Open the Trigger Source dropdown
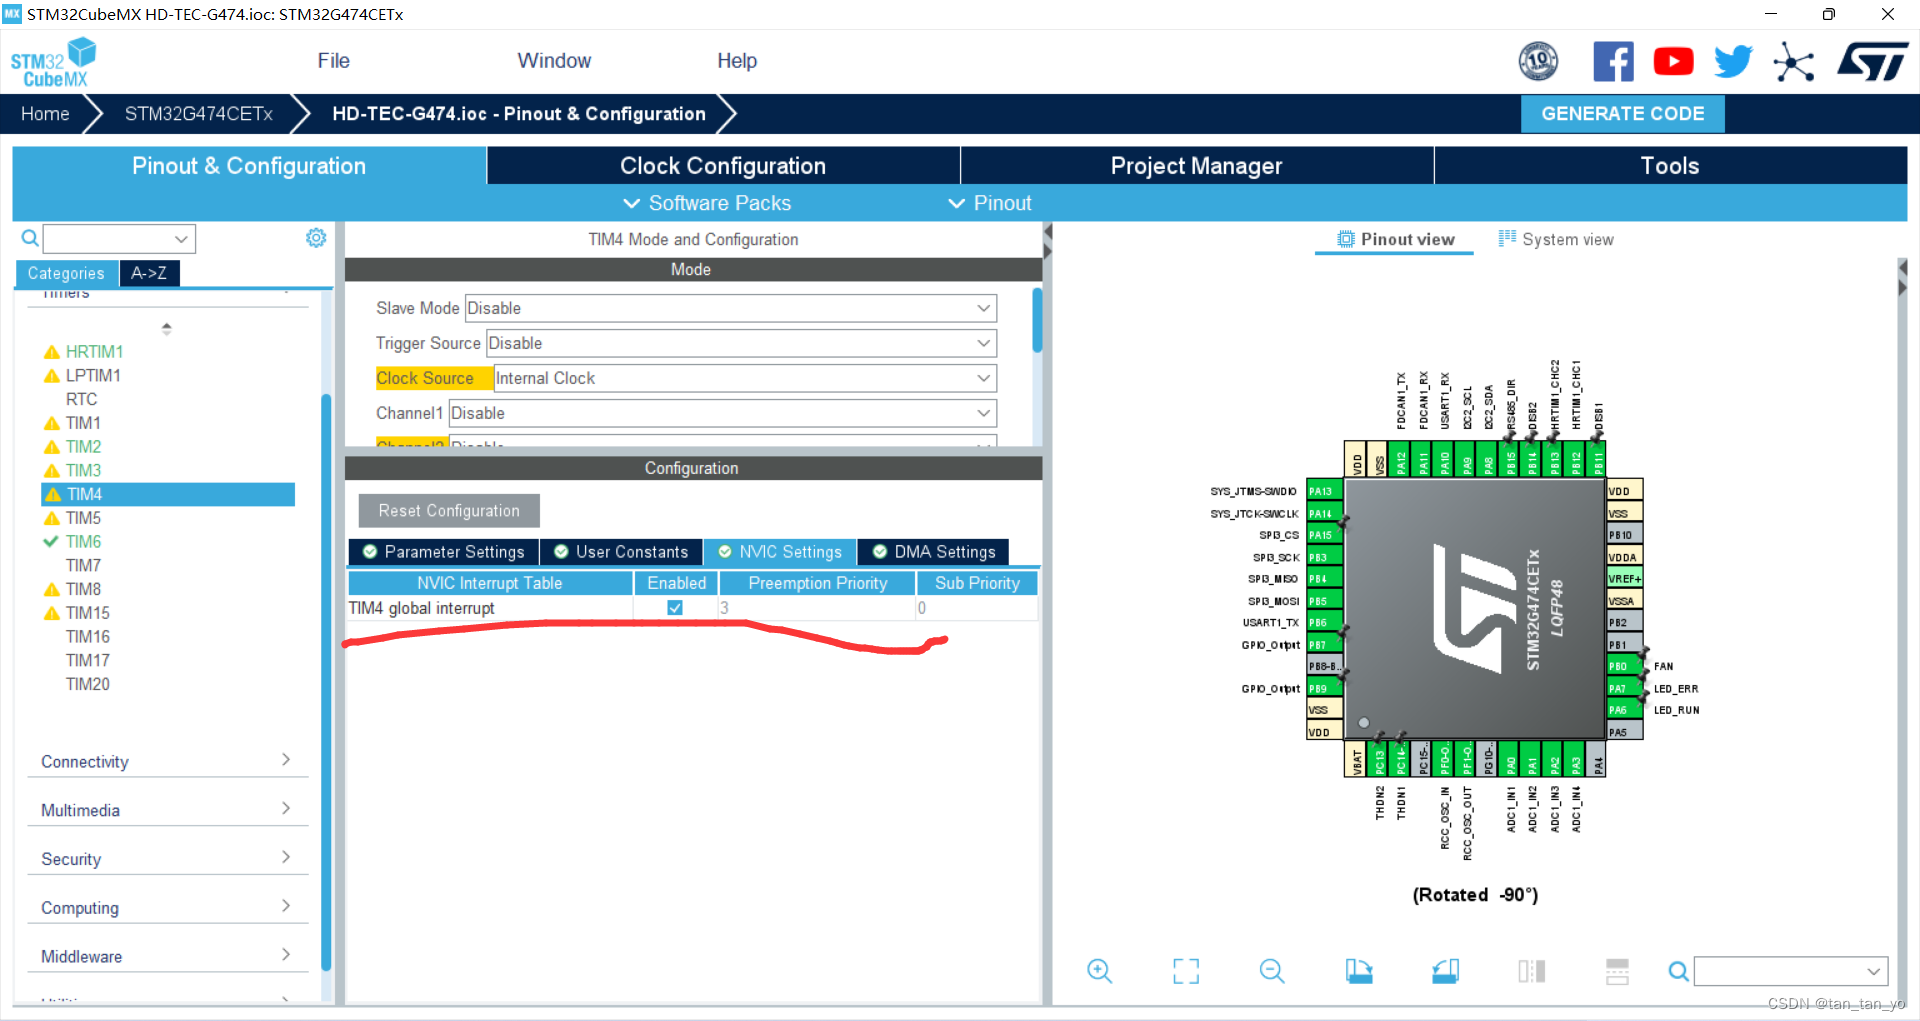This screenshot has height=1021, width=1920. (741, 343)
